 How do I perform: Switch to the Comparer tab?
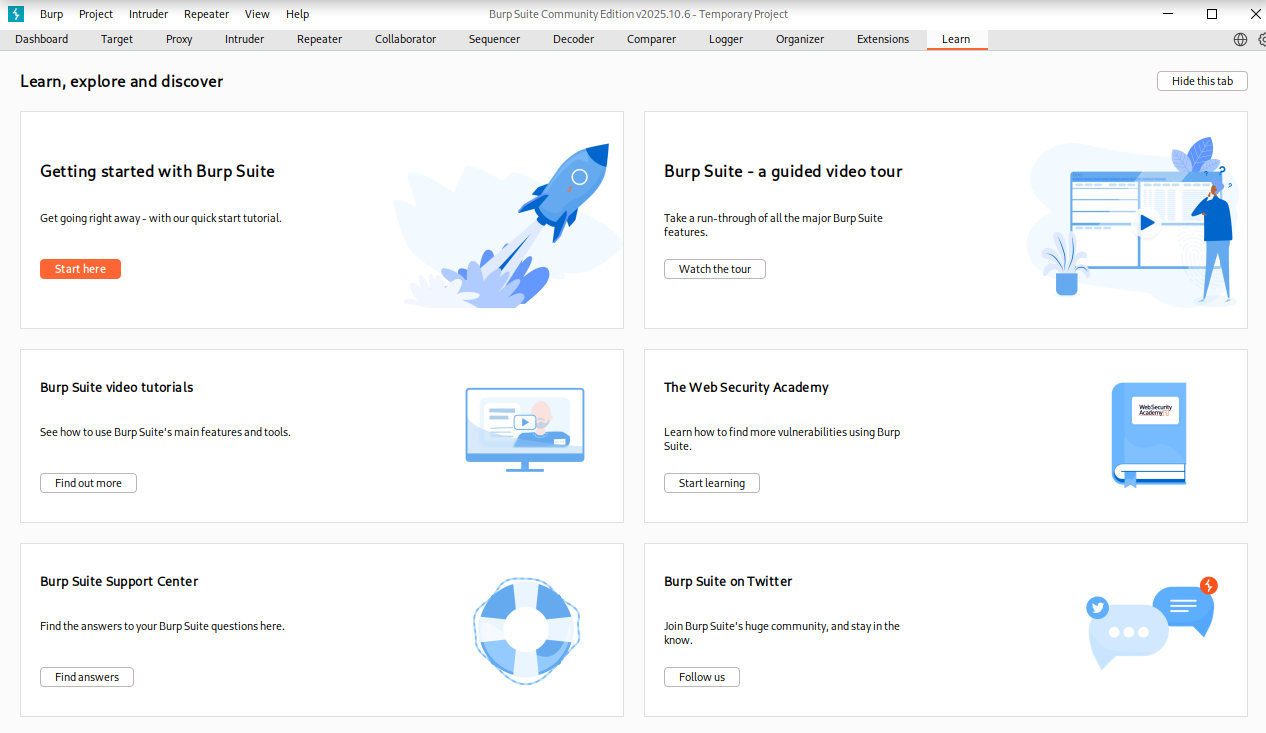(651, 40)
